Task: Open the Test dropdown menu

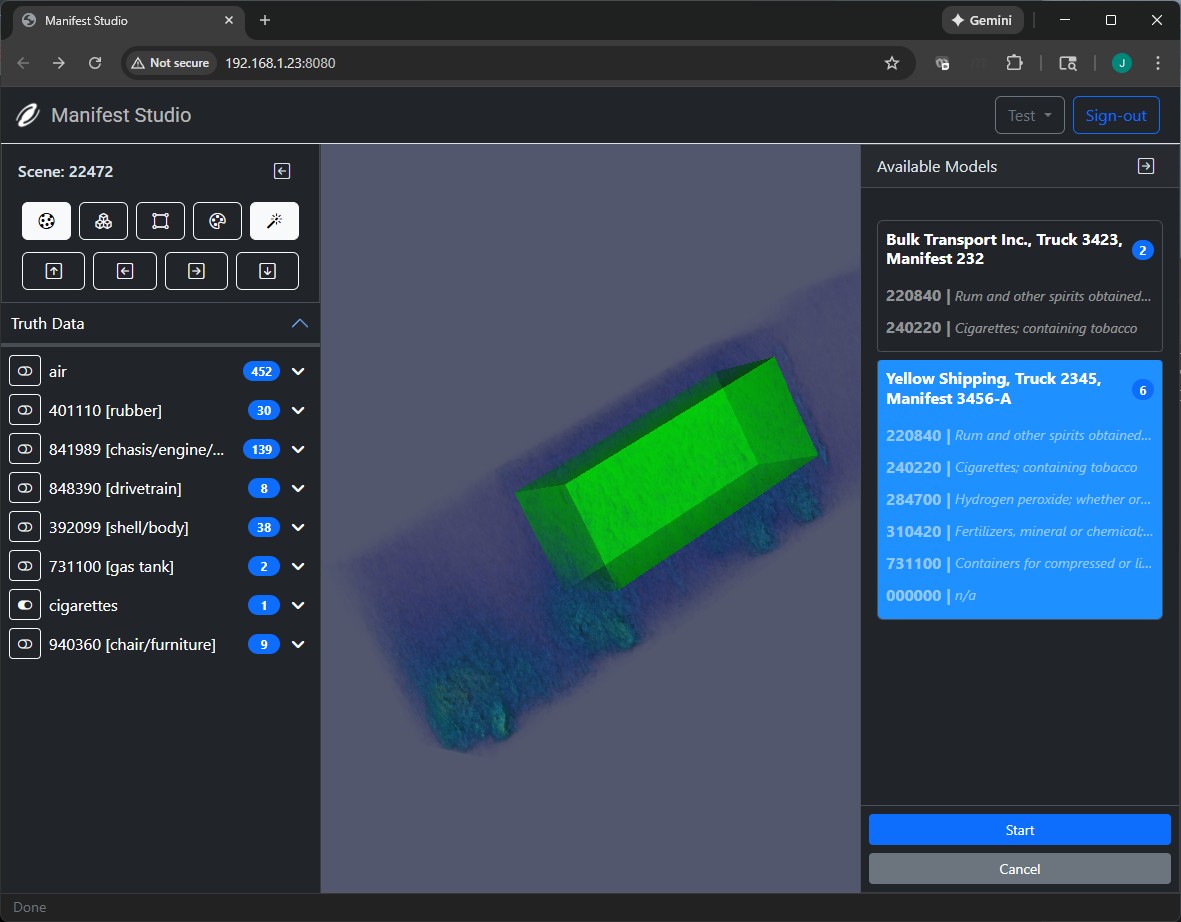Action: pos(1029,116)
